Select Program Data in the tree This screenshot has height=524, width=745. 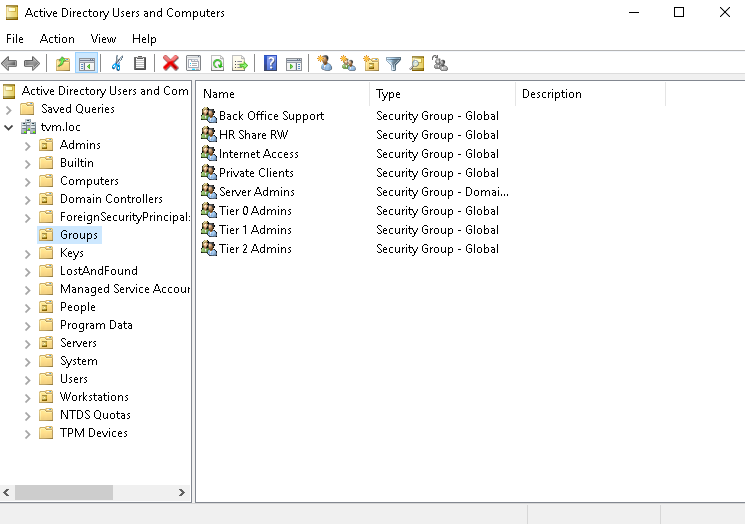96,325
